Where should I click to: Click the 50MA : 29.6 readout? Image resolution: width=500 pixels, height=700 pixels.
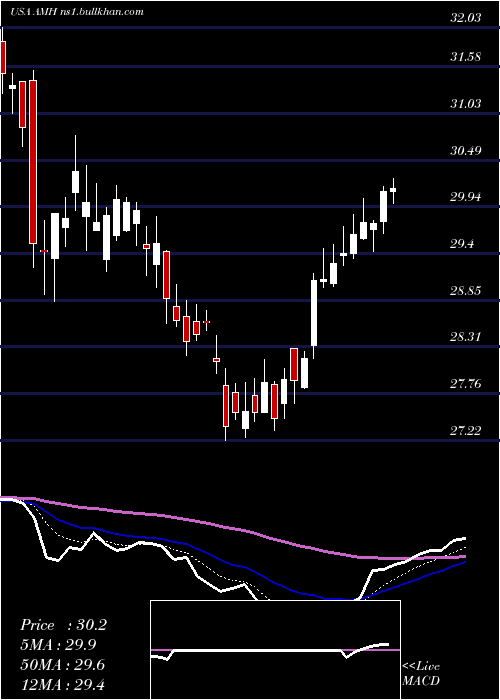coord(62,664)
